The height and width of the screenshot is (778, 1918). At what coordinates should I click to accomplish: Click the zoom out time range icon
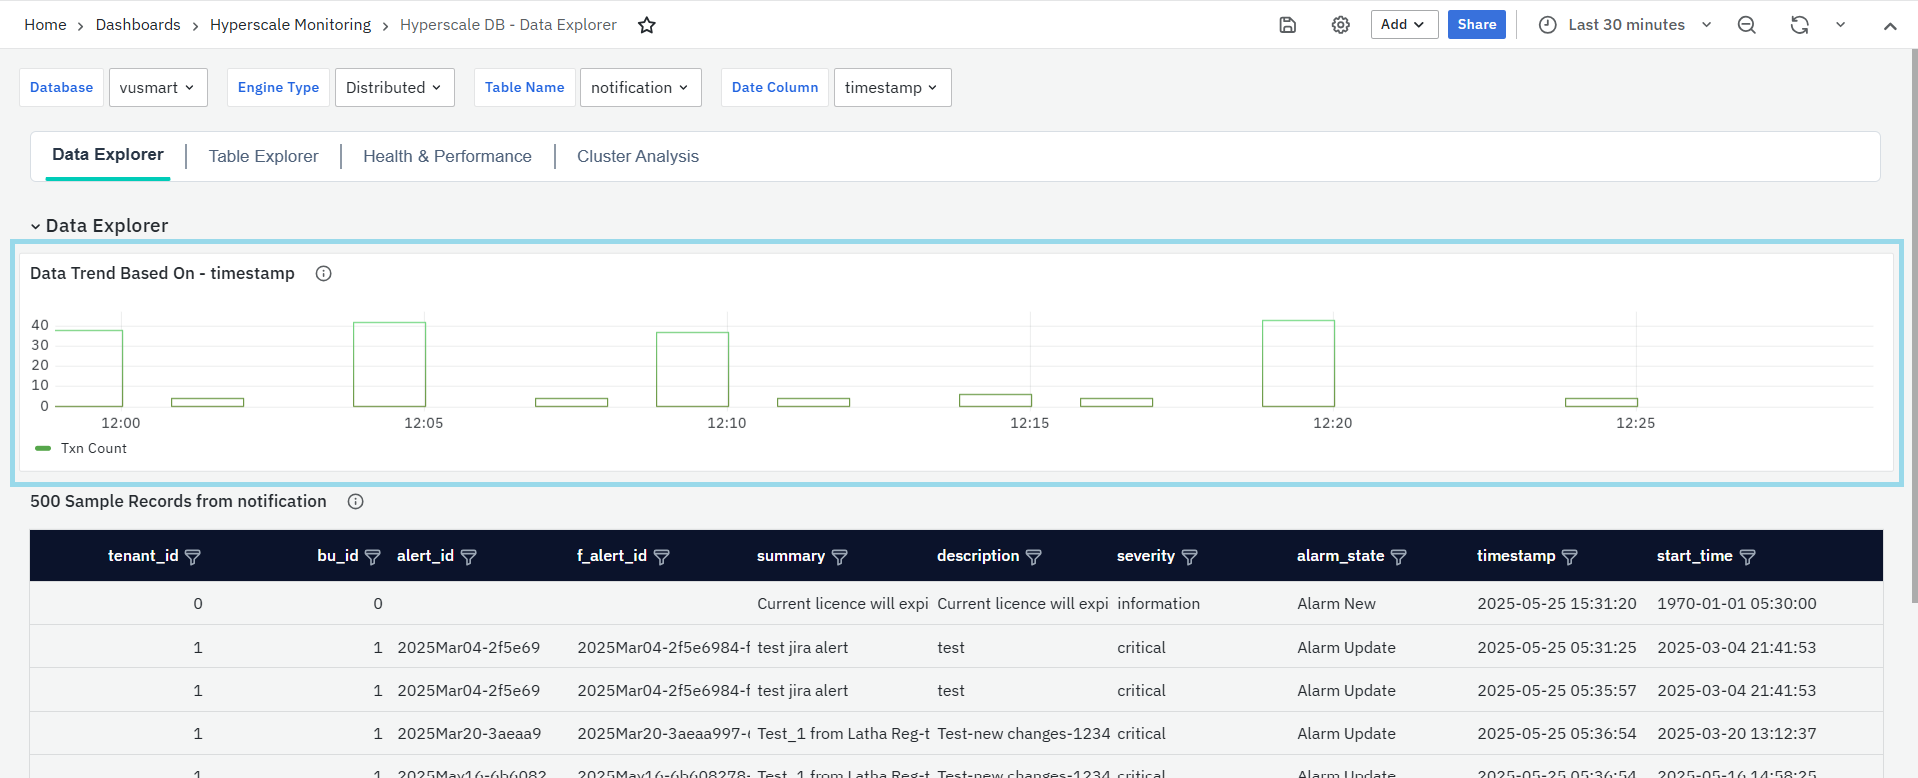1747,25
